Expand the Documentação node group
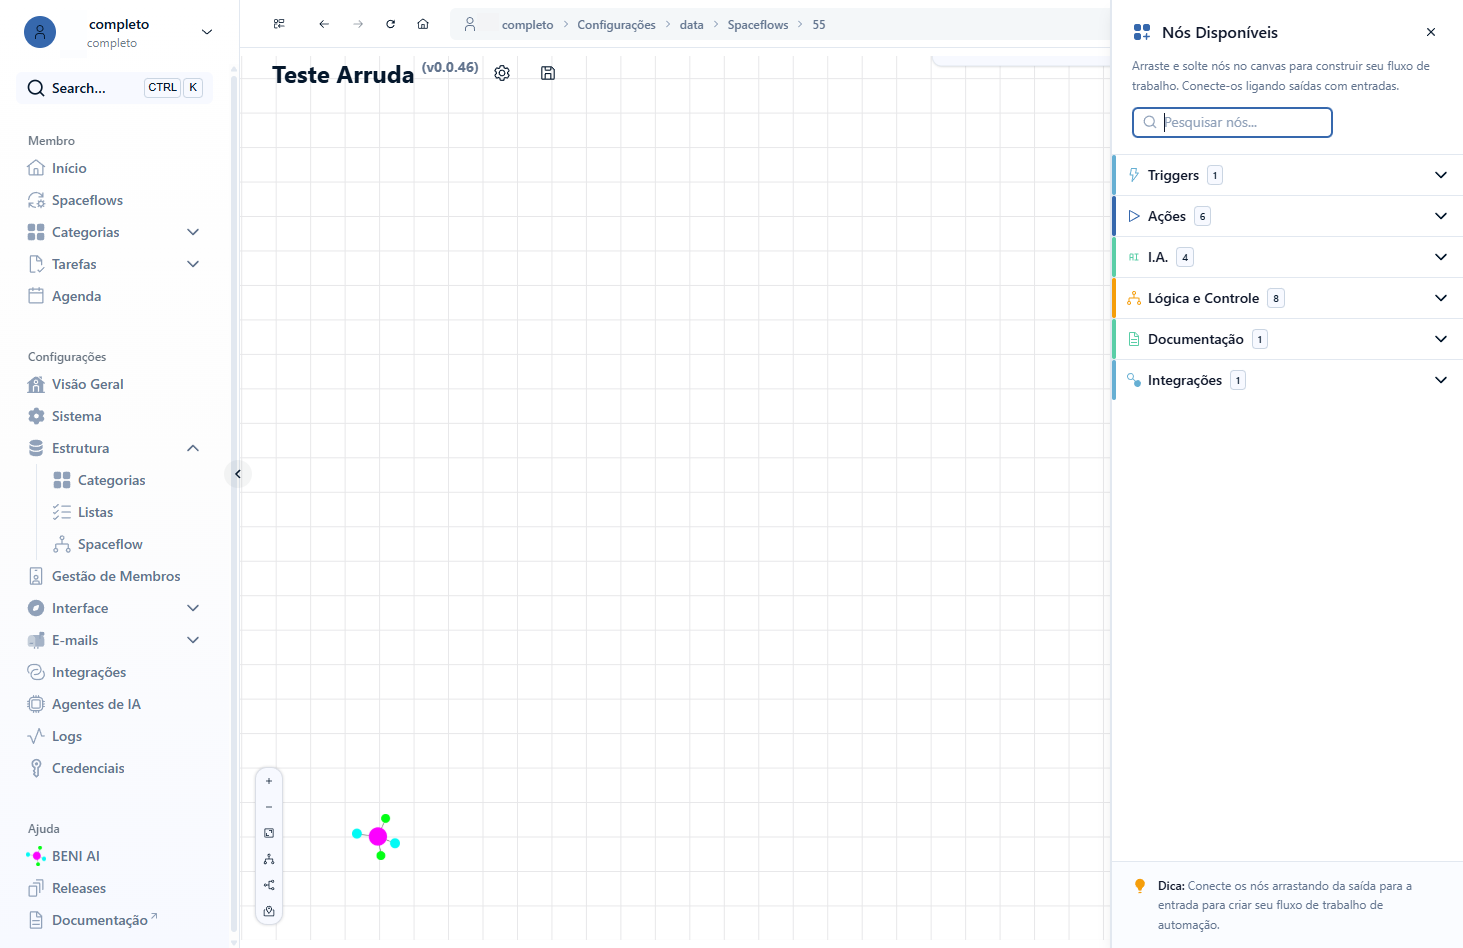Screen dimensions: 1463x948 [x=1288, y=339]
